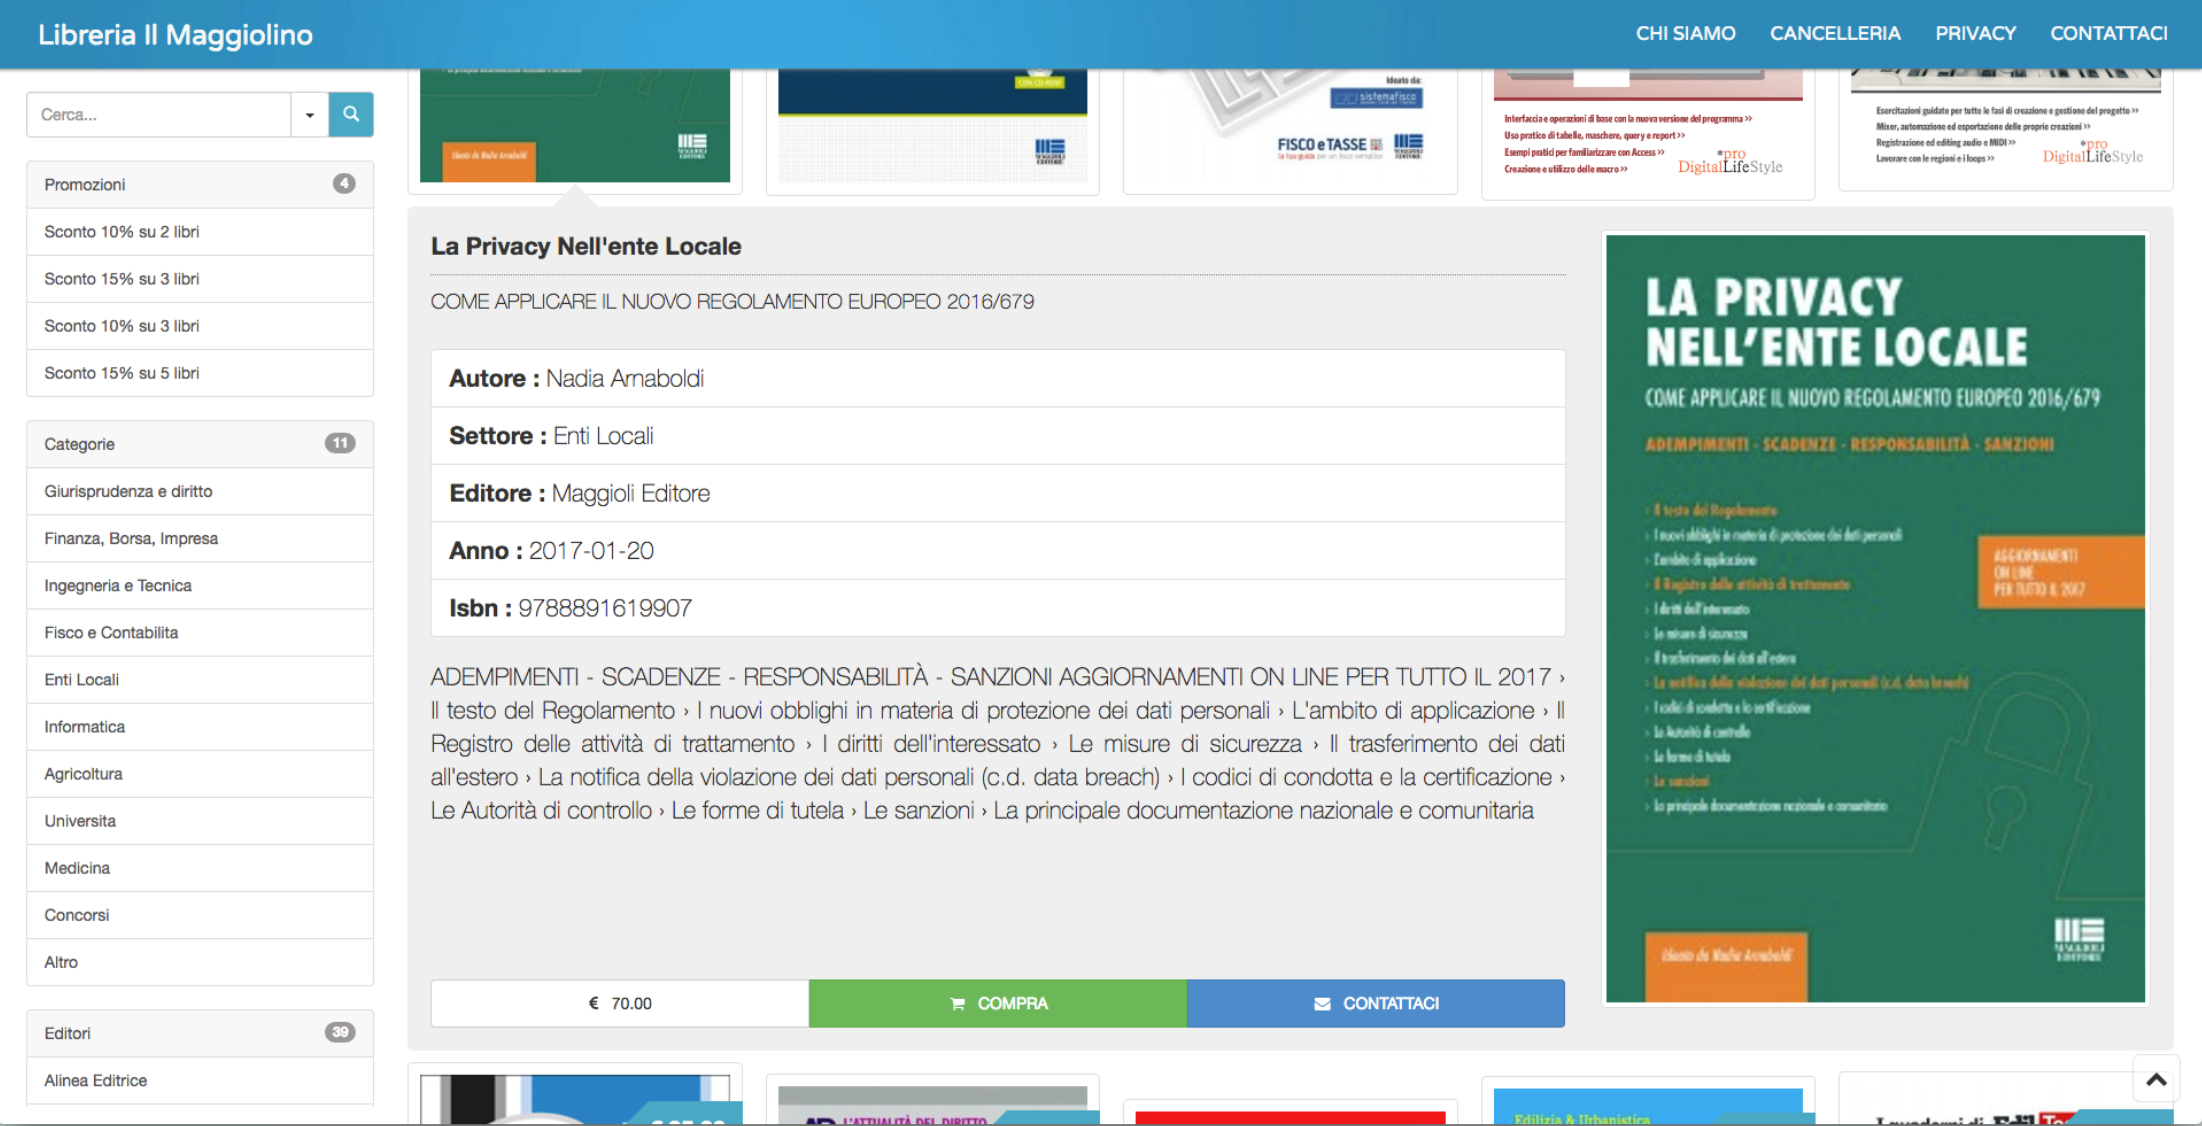Click the green Compra button
Screen dimensions: 2202x1126
tap(998, 1003)
